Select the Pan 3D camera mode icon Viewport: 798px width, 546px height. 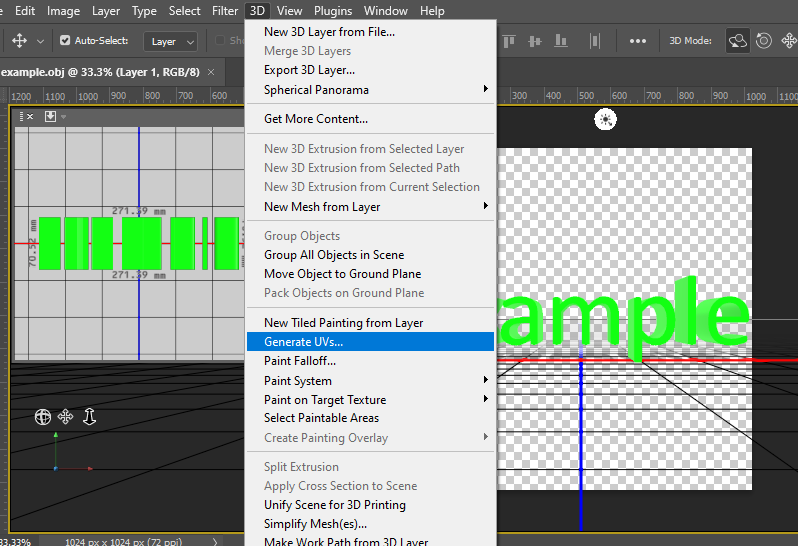click(x=789, y=41)
